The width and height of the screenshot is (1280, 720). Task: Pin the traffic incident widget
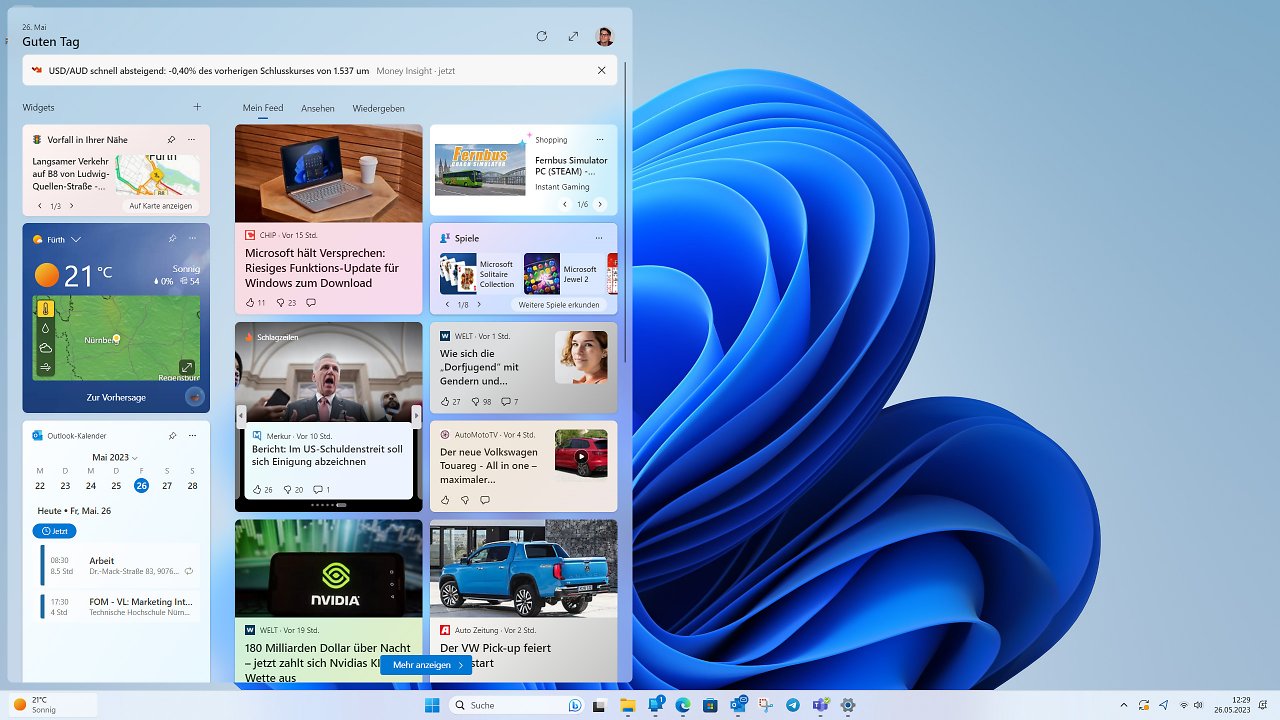pos(171,140)
